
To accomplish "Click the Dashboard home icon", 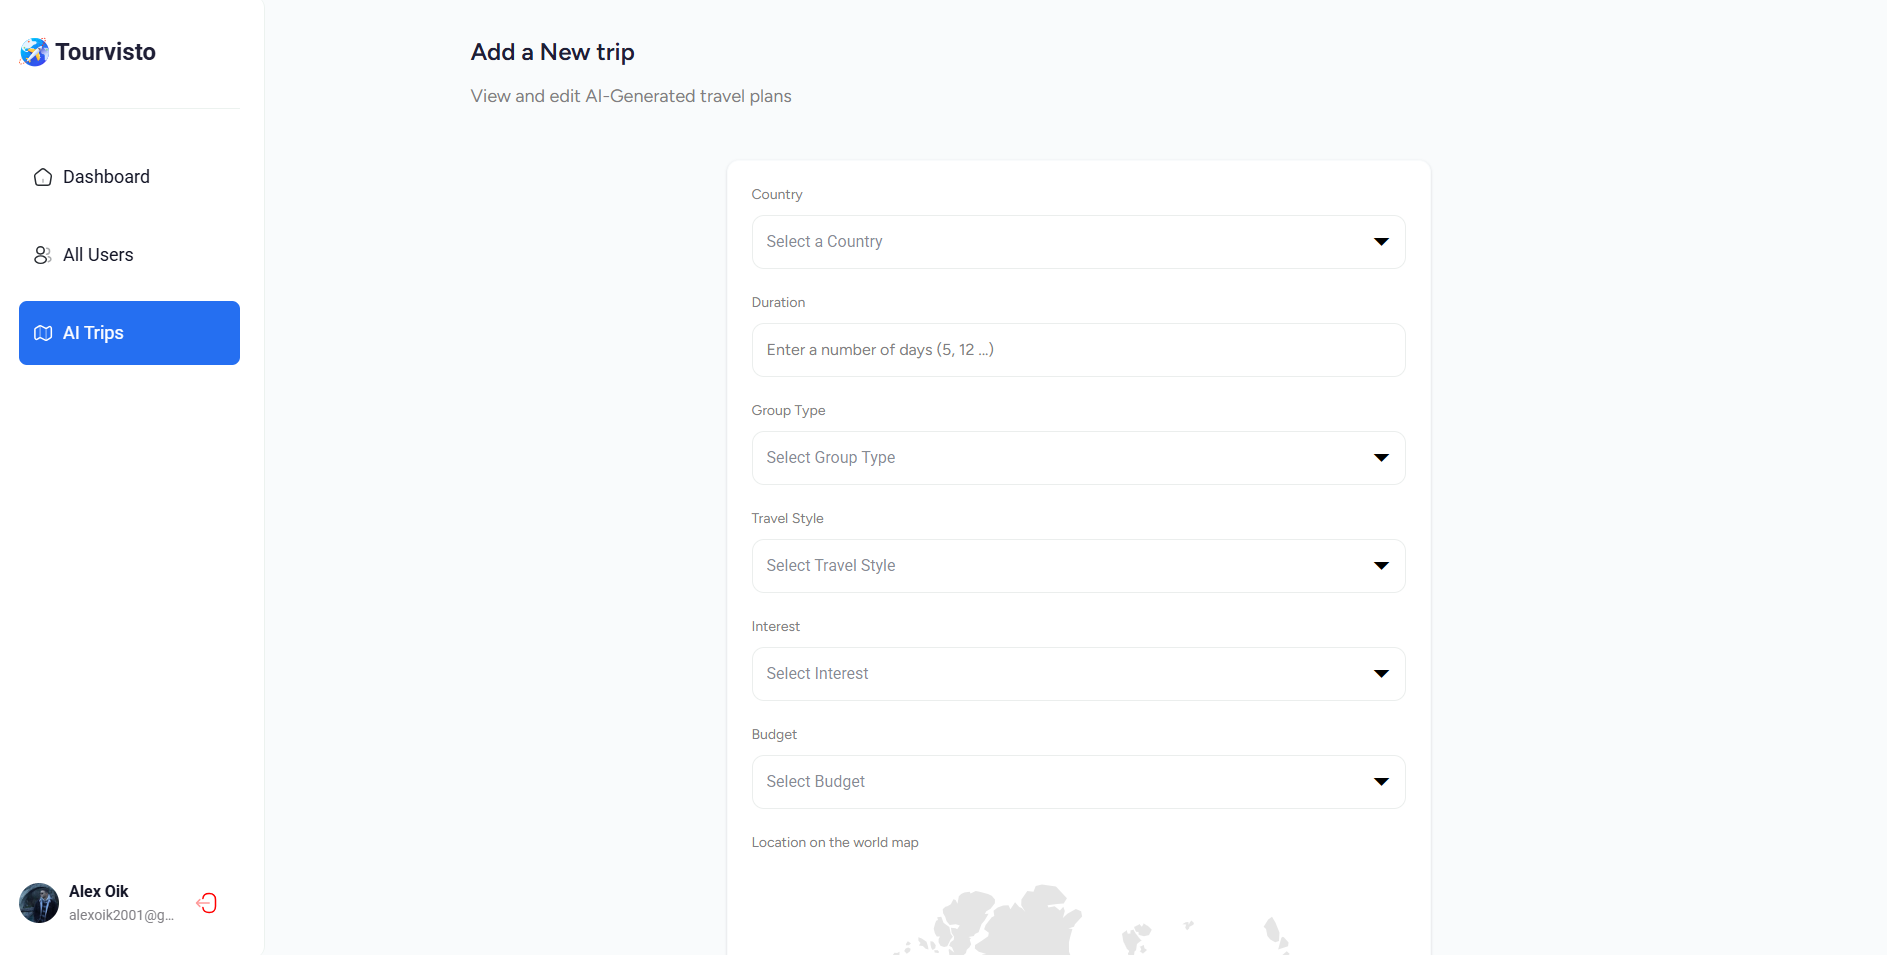I will point(43,177).
